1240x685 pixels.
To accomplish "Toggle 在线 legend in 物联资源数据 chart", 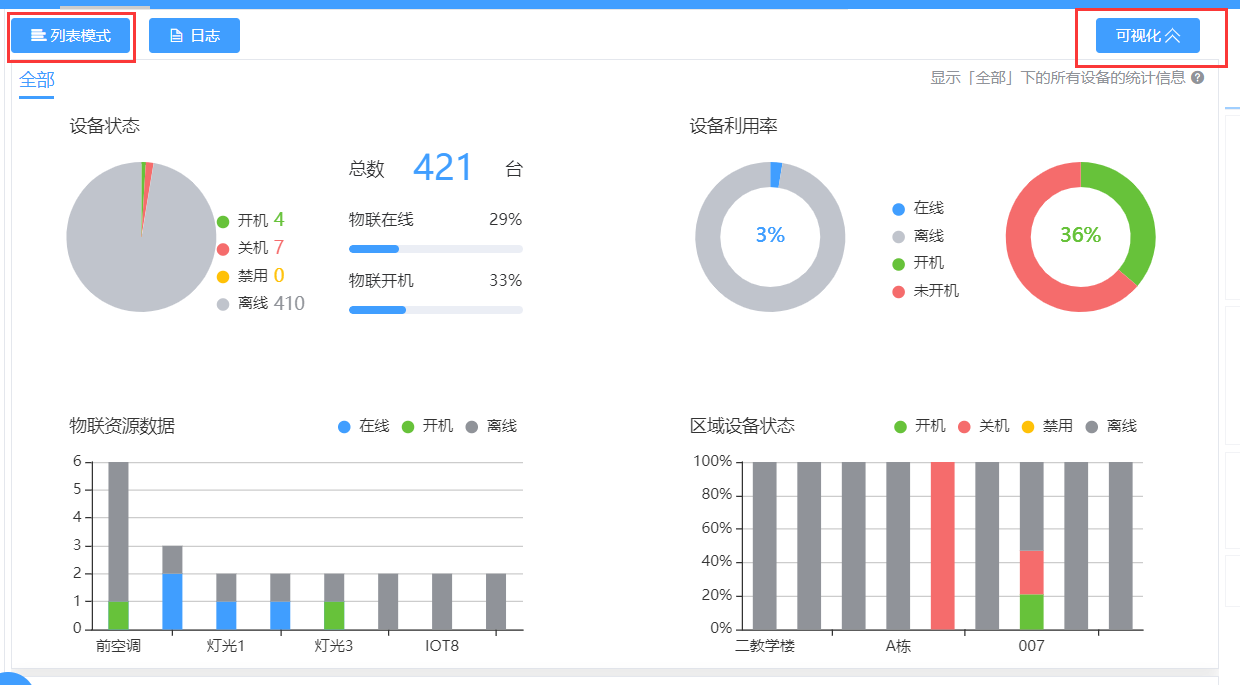I will click(x=364, y=426).
